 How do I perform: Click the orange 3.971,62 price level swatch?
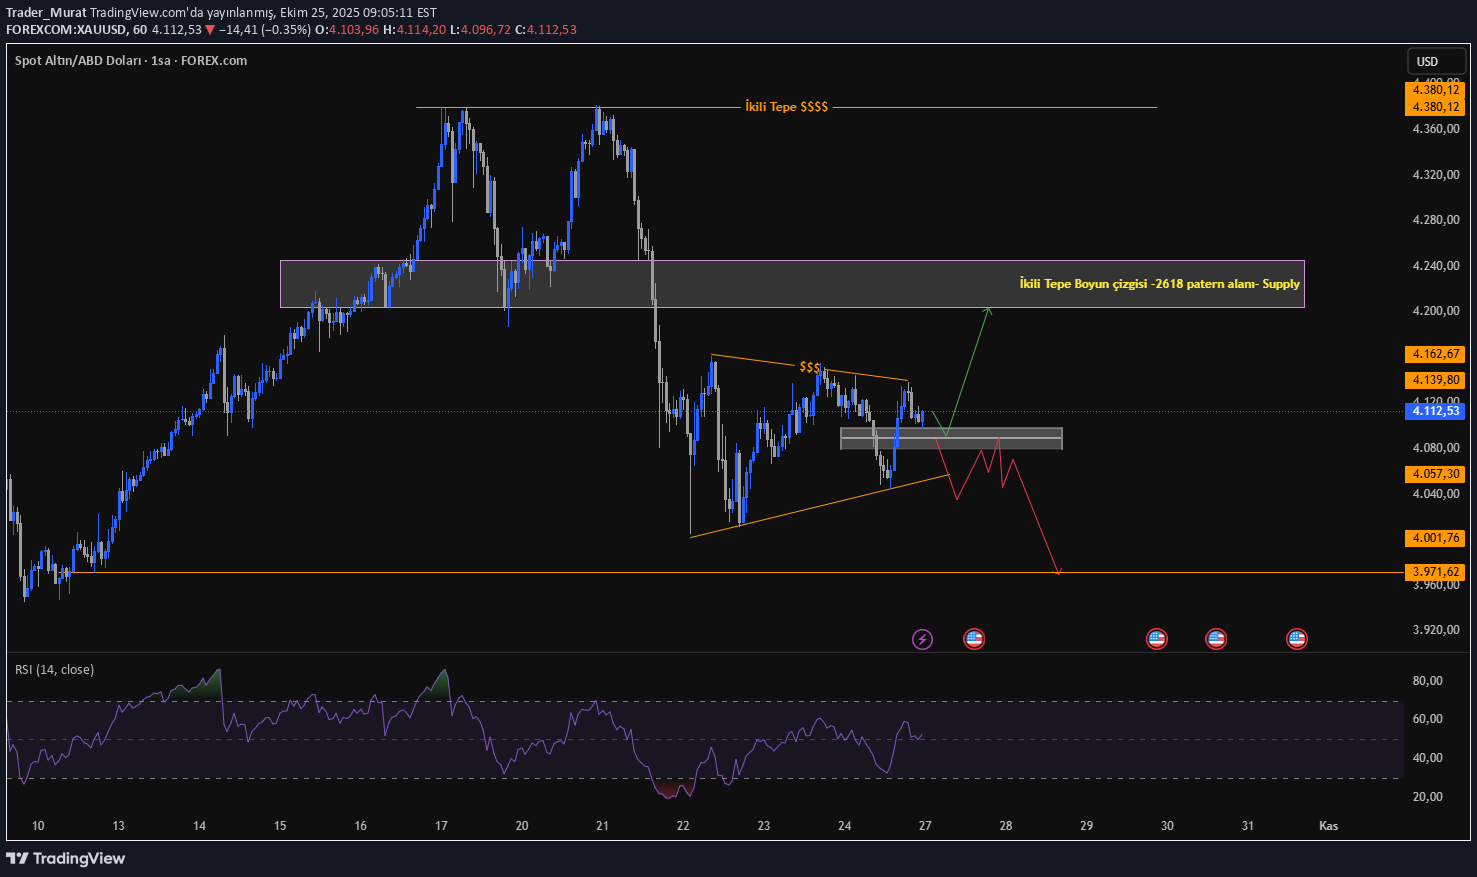pos(1435,571)
